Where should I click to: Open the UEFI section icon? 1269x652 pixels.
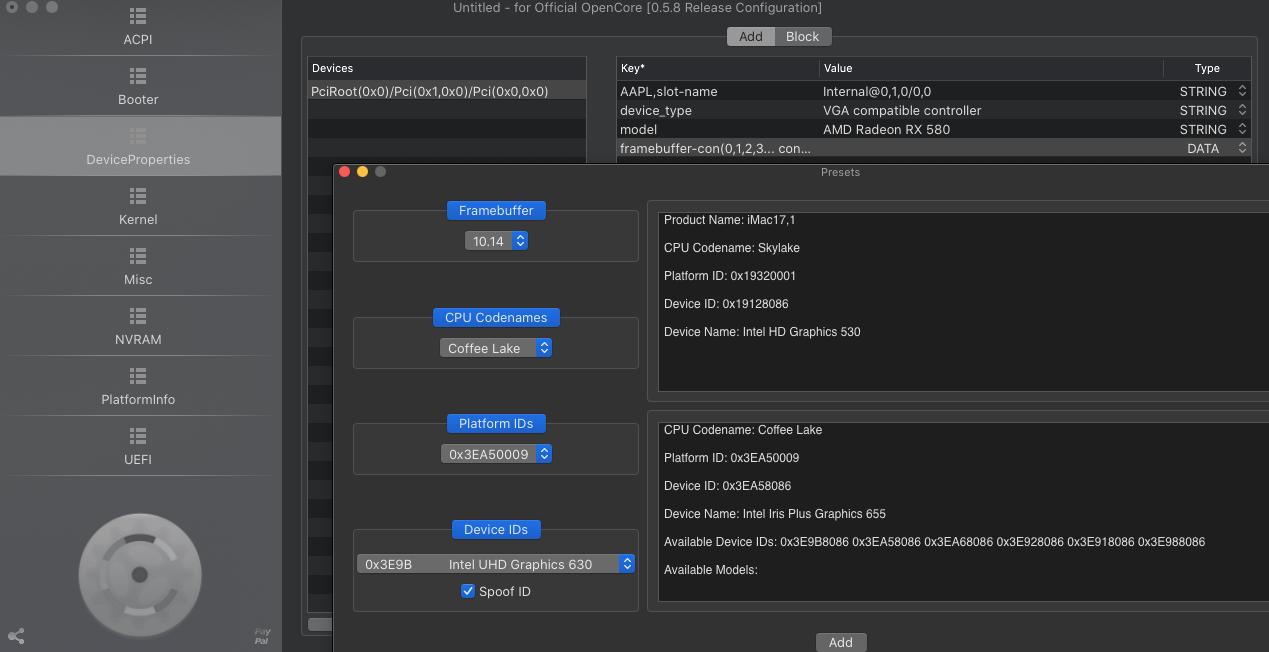tap(138, 436)
